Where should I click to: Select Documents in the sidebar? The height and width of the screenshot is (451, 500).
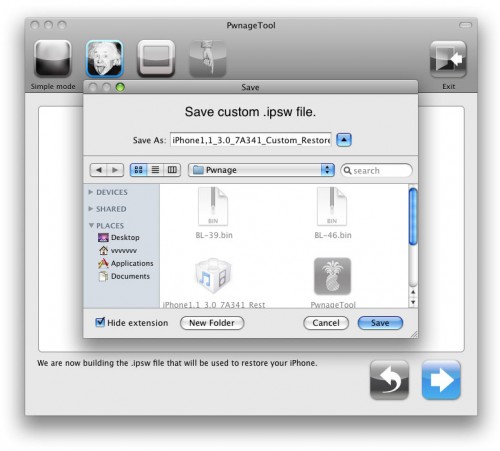click(x=124, y=276)
